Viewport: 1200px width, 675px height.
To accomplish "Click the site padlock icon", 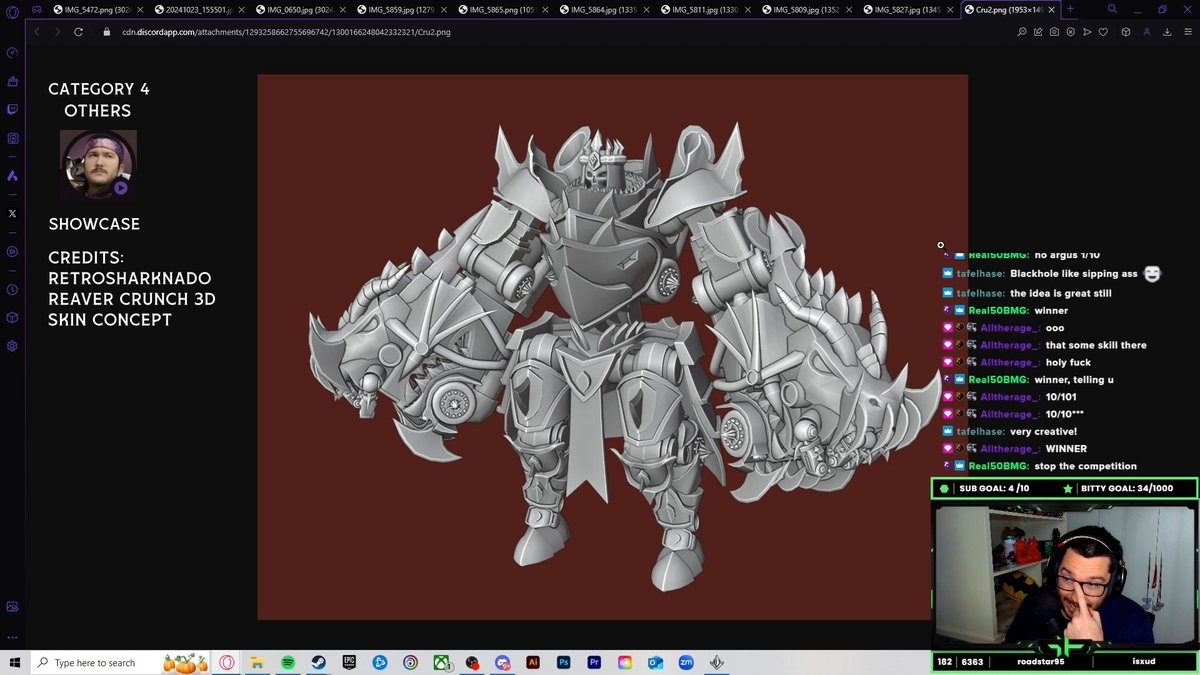I will tap(107, 31).
